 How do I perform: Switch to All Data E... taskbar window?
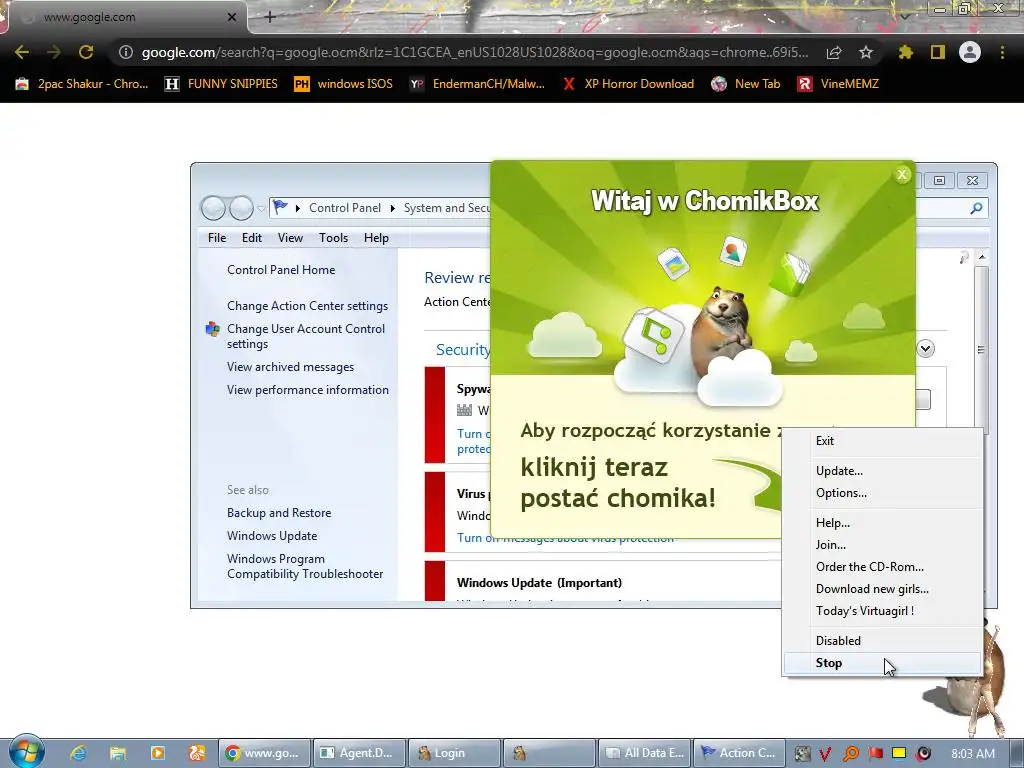coord(645,753)
